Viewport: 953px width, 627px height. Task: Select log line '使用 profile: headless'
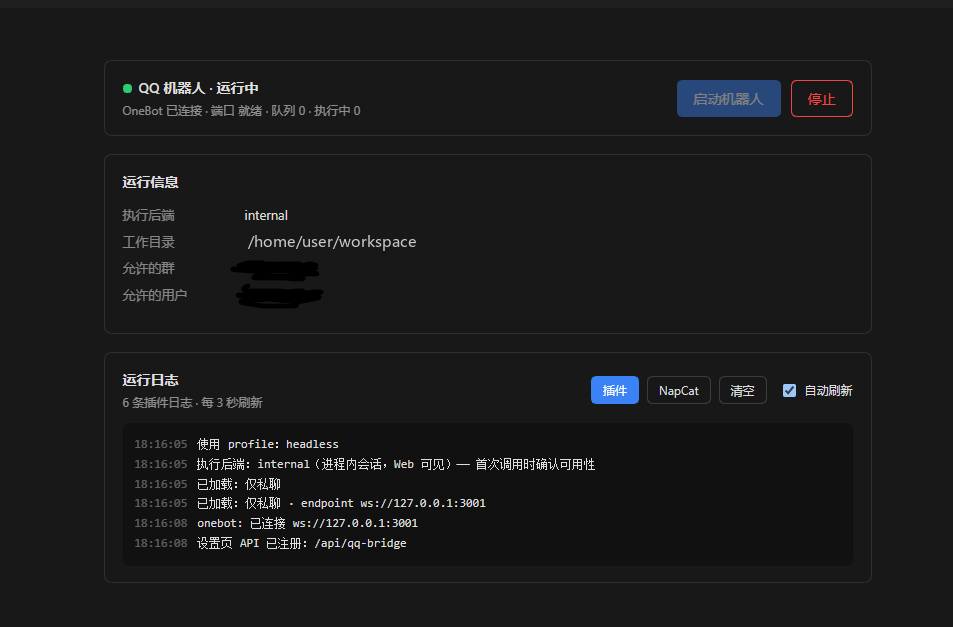pos(267,444)
